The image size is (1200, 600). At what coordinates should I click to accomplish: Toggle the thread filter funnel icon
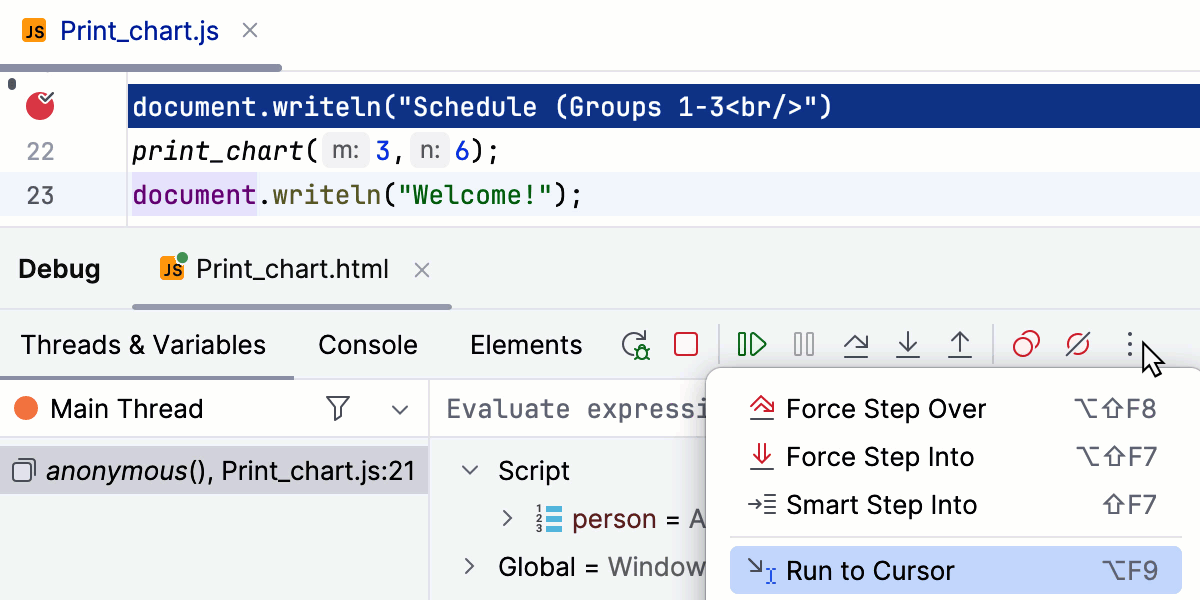tap(338, 409)
